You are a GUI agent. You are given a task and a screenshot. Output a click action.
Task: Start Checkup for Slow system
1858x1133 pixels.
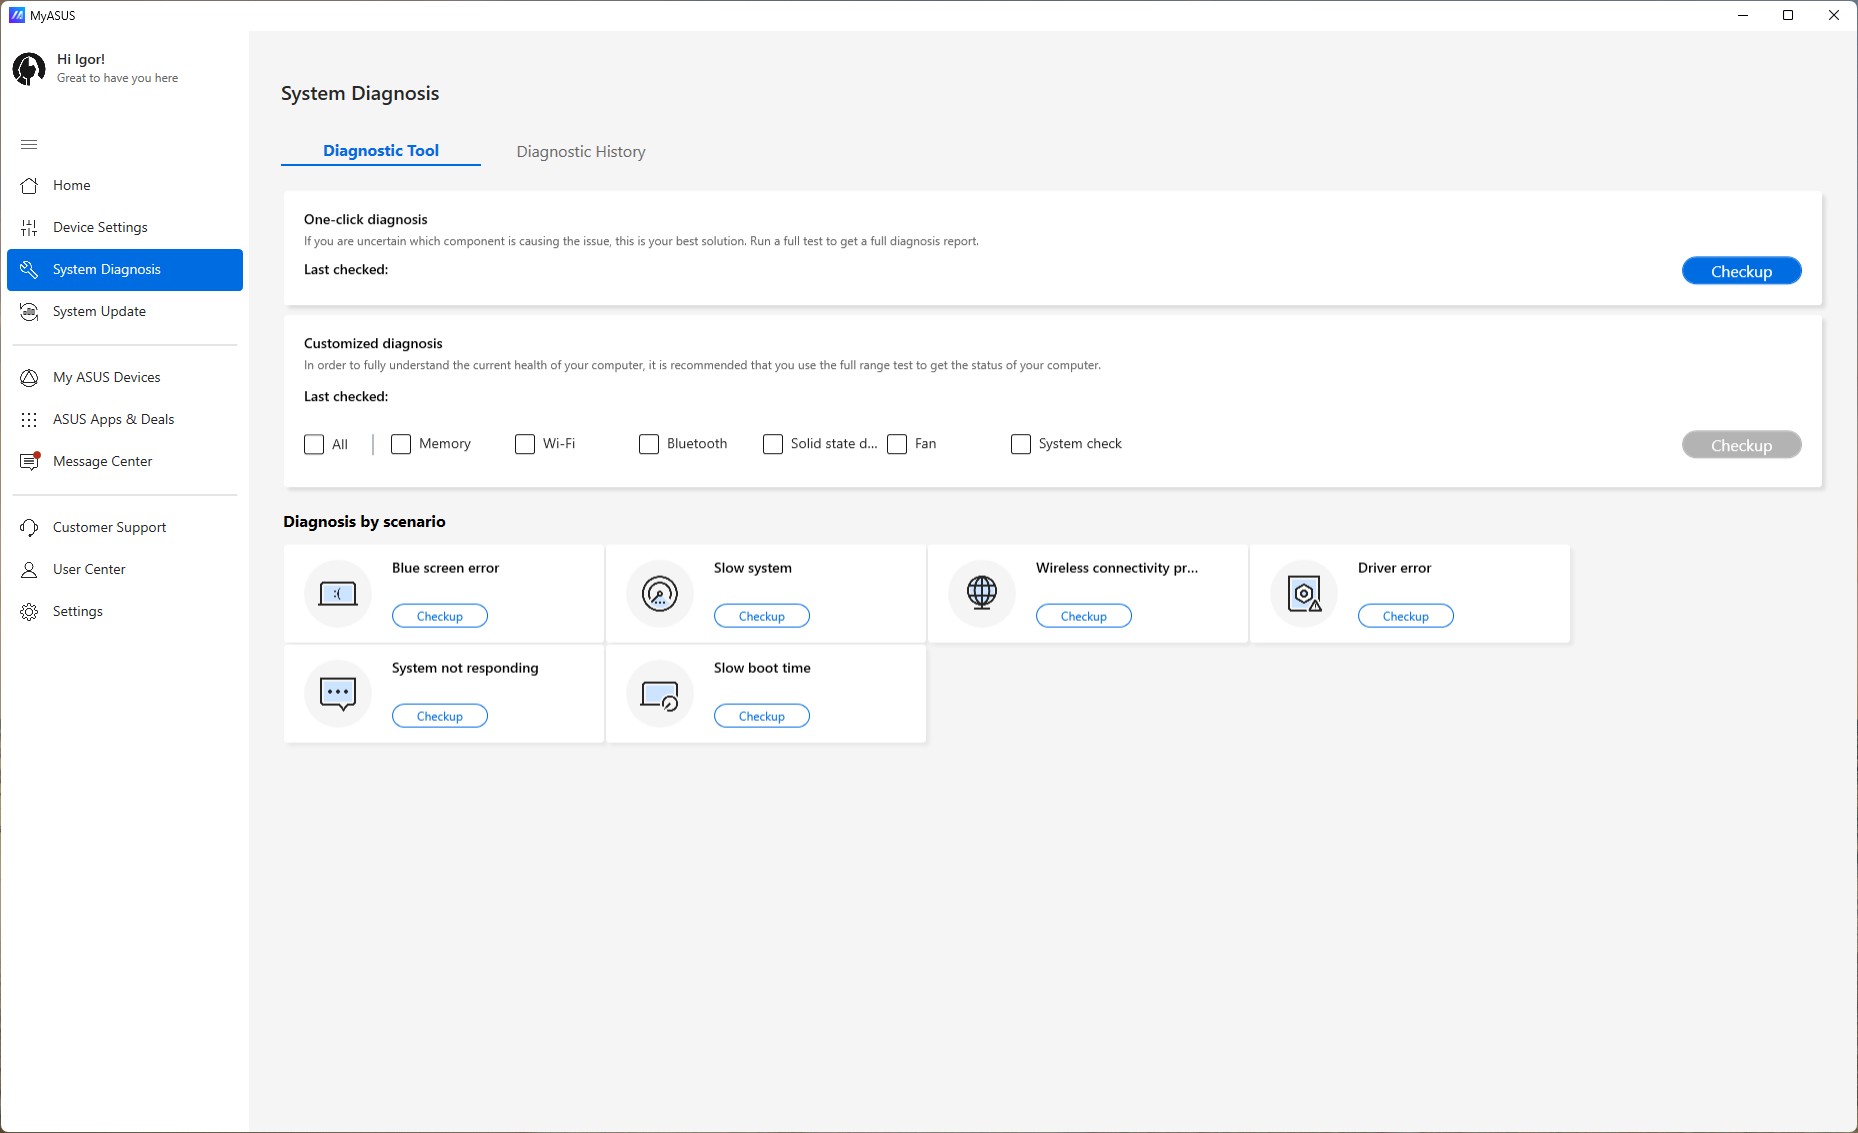tap(762, 616)
